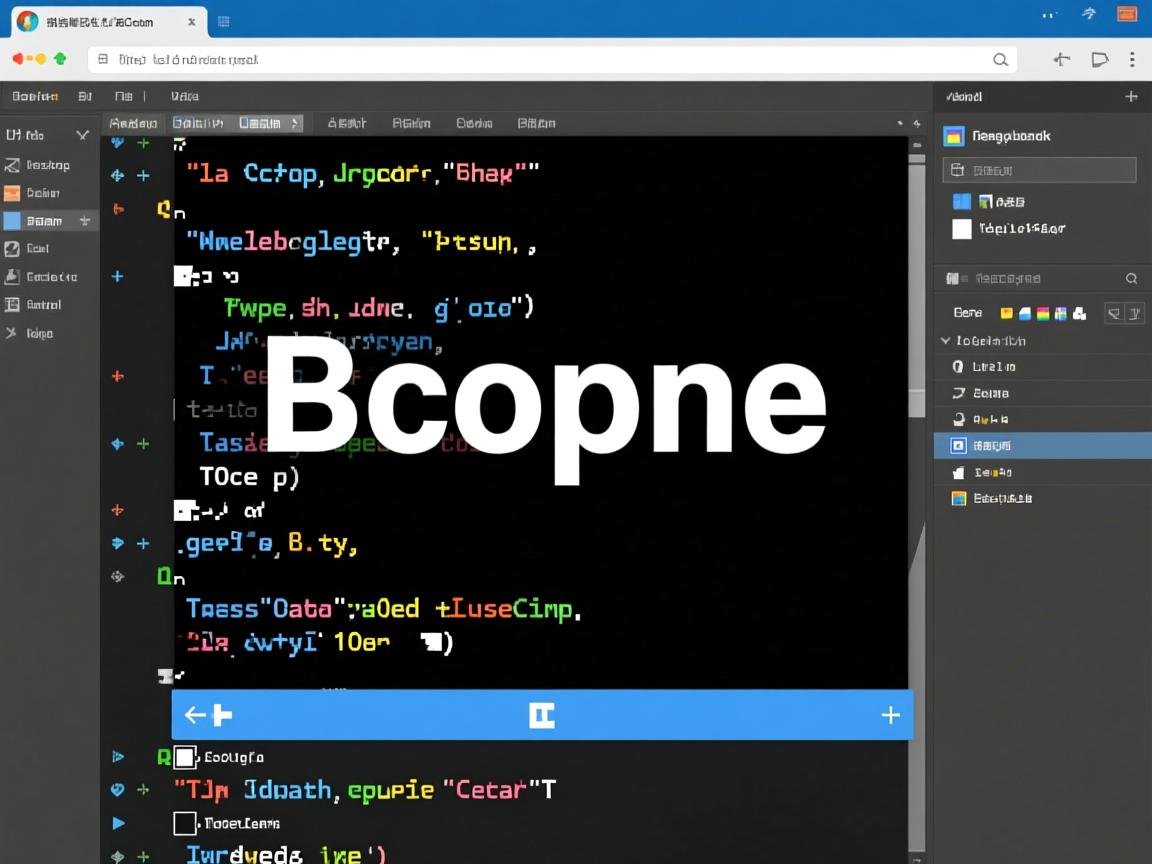
Task: Click the search magnifier in the address bar
Action: tap(1000, 60)
